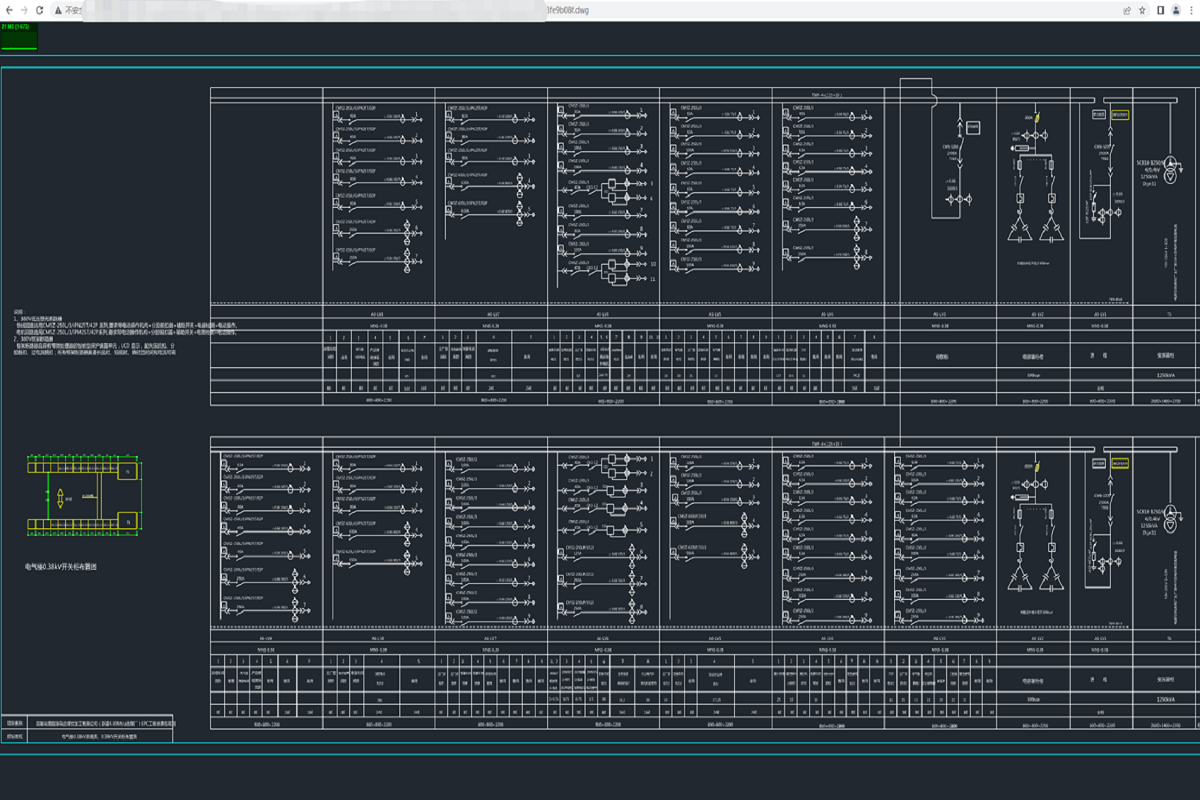Click the yellow double-headed arrow in layout plan
This screenshot has height=800, width=1200.
pyautogui.click(x=59, y=496)
